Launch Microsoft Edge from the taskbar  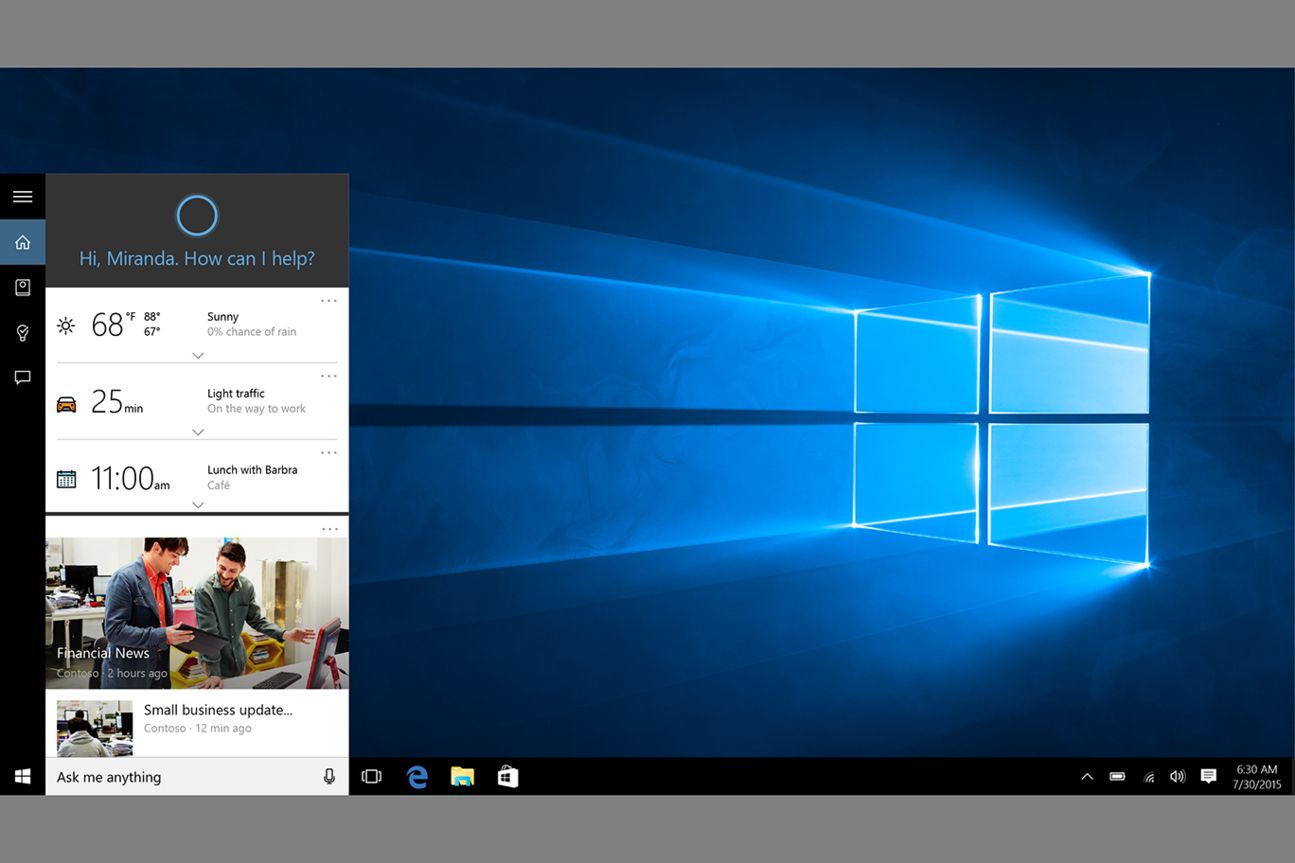[417, 777]
